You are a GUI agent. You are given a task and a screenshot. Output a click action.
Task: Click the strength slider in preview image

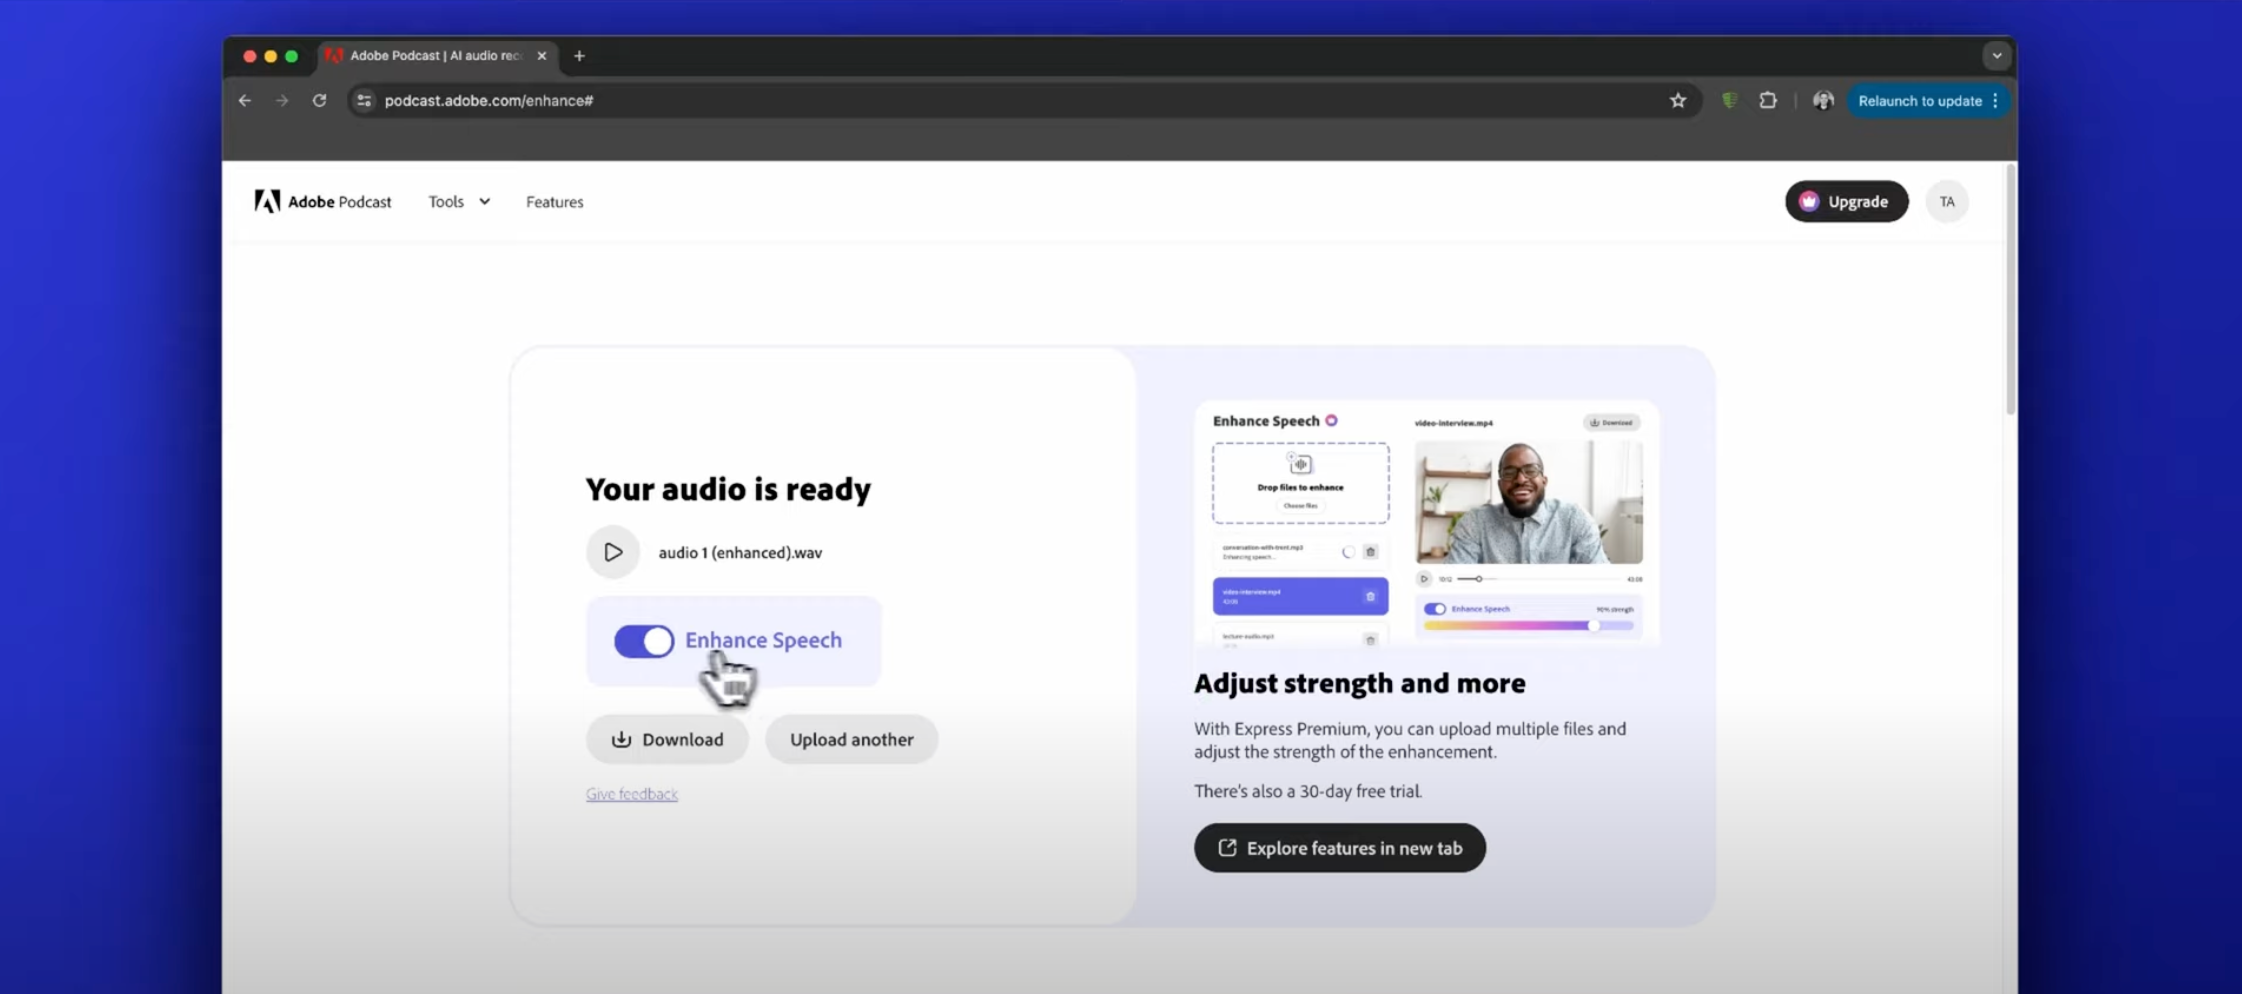pyautogui.click(x=1528, y=626)
